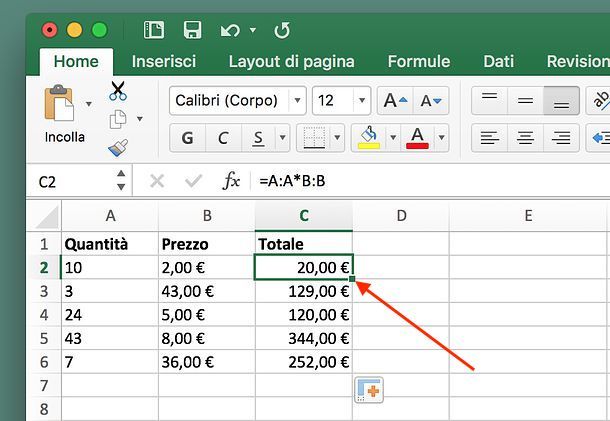Align text left

(489, 138)
